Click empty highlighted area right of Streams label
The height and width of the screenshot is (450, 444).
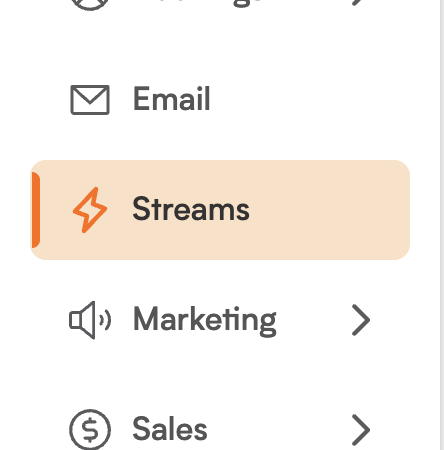[328, 210]
